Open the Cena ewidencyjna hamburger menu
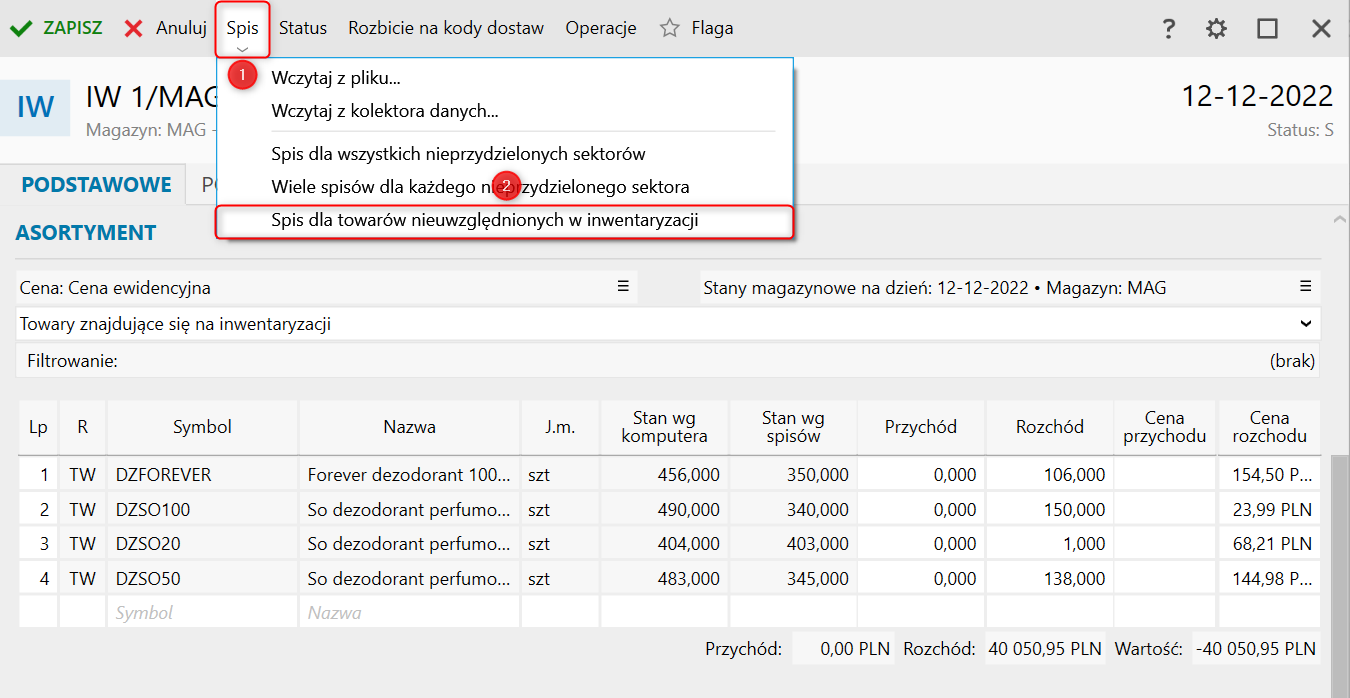This screenshot has height=698, width=1350. click(623, 287)
